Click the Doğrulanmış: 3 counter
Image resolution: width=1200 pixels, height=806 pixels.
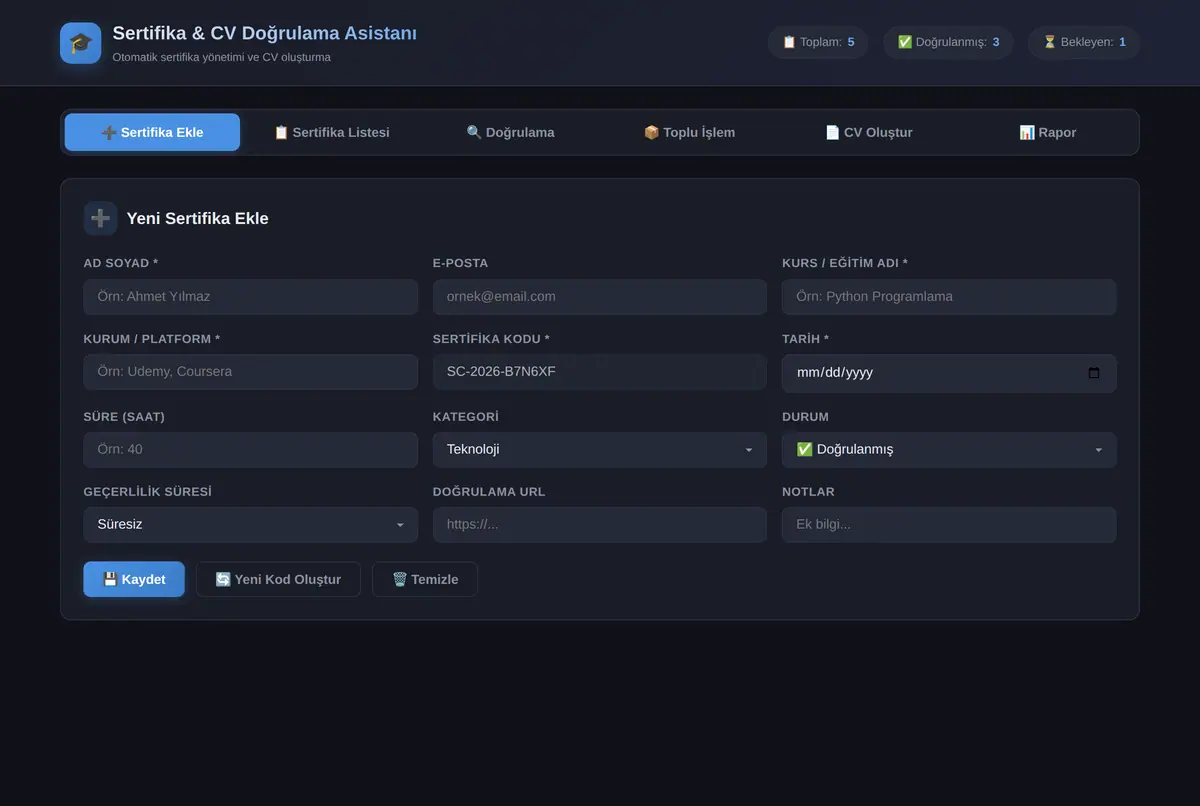[948, 42]
